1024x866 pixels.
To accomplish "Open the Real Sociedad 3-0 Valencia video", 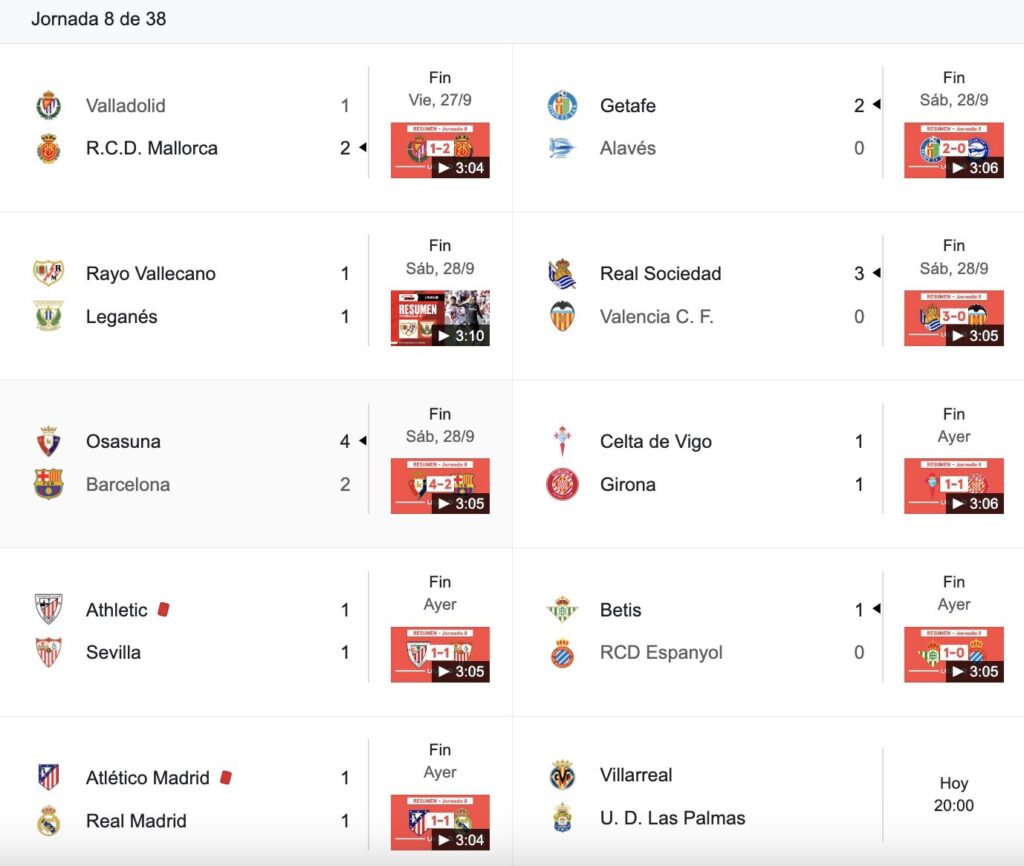I will pyautogui.click(x=953, y=318).
